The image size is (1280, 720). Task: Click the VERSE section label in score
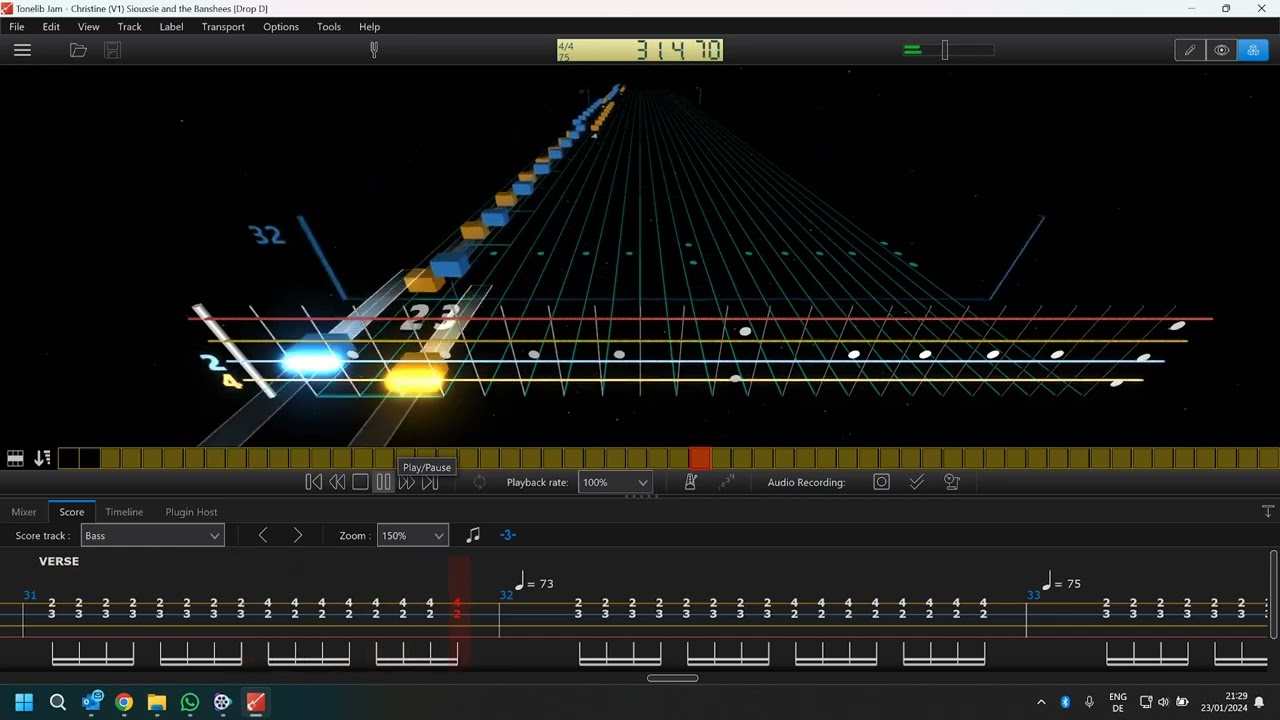tap(59, 561)
